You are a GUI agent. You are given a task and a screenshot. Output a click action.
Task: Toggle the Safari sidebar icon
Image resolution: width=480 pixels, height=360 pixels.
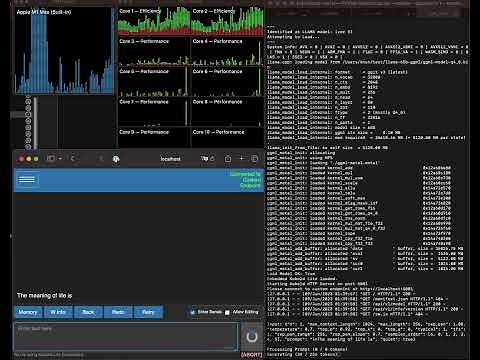coord(51,159)
